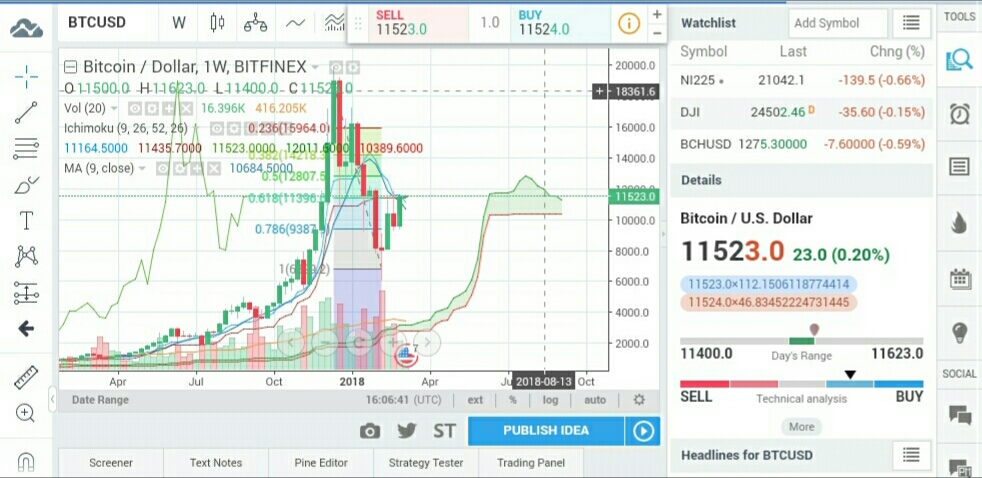The height and width of the screenshot is (478, 982).
Task: Open the economic calendar icon
Action: pos(959,278)
